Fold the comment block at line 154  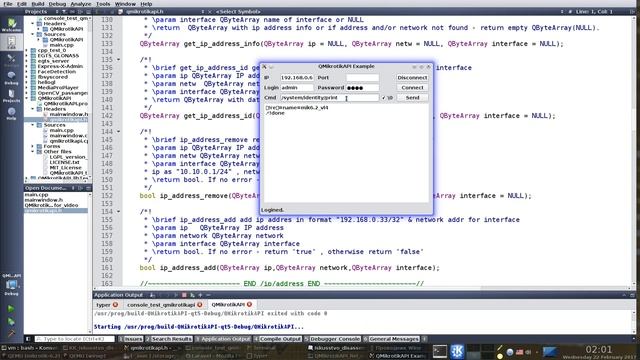pyautogui.click(x=118, y=211)
